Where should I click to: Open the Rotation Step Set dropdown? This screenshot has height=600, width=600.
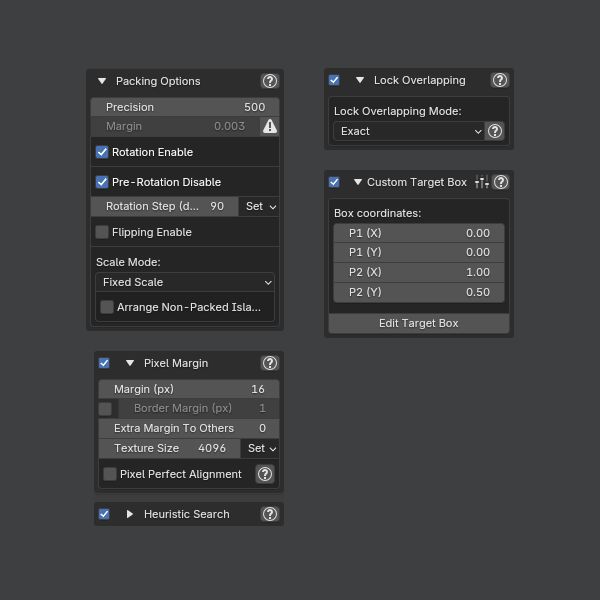(260, 206)
